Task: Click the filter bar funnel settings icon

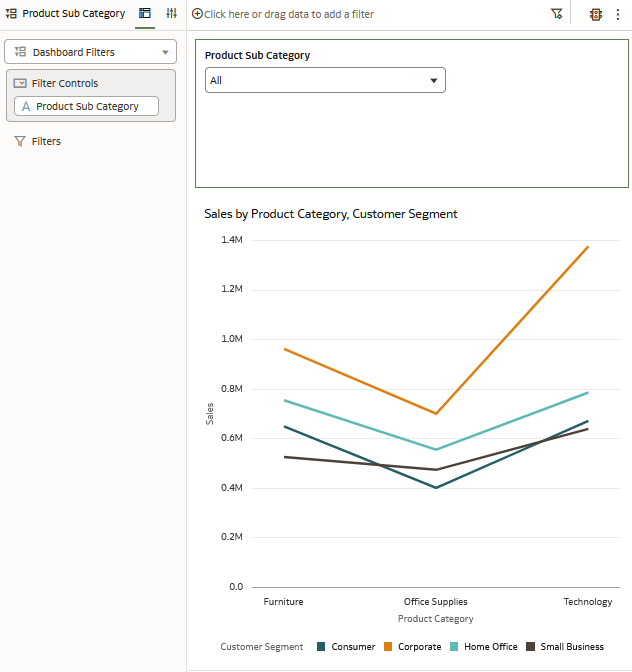Action: click(556, 14)
